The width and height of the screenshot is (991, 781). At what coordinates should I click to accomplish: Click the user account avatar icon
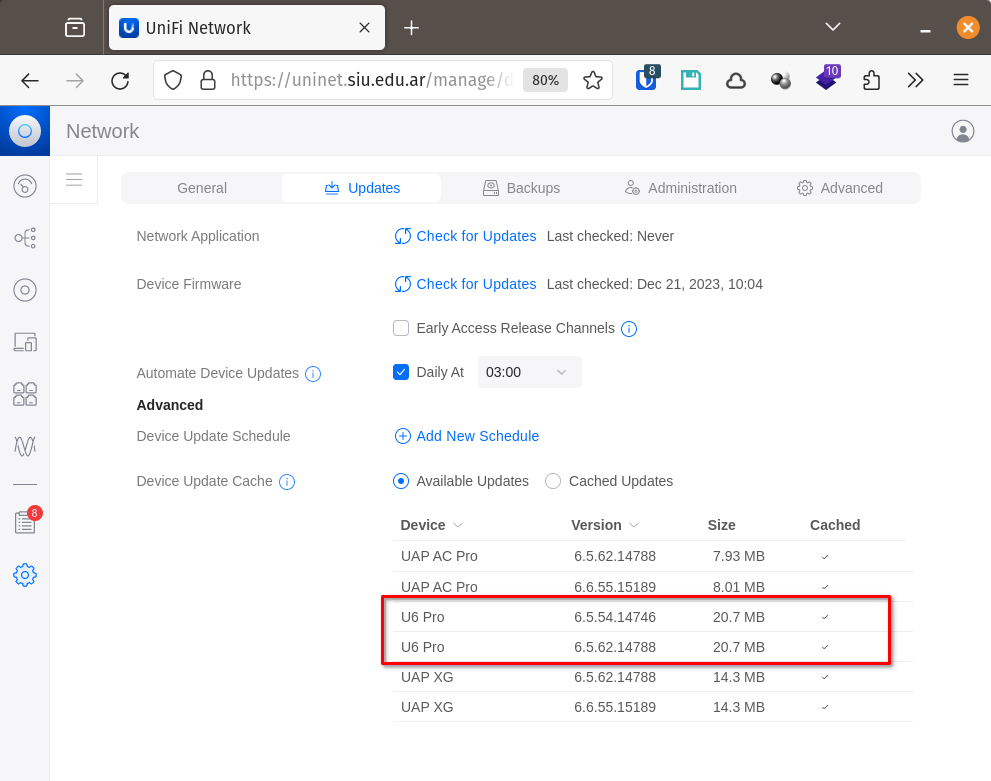(963, 131)
